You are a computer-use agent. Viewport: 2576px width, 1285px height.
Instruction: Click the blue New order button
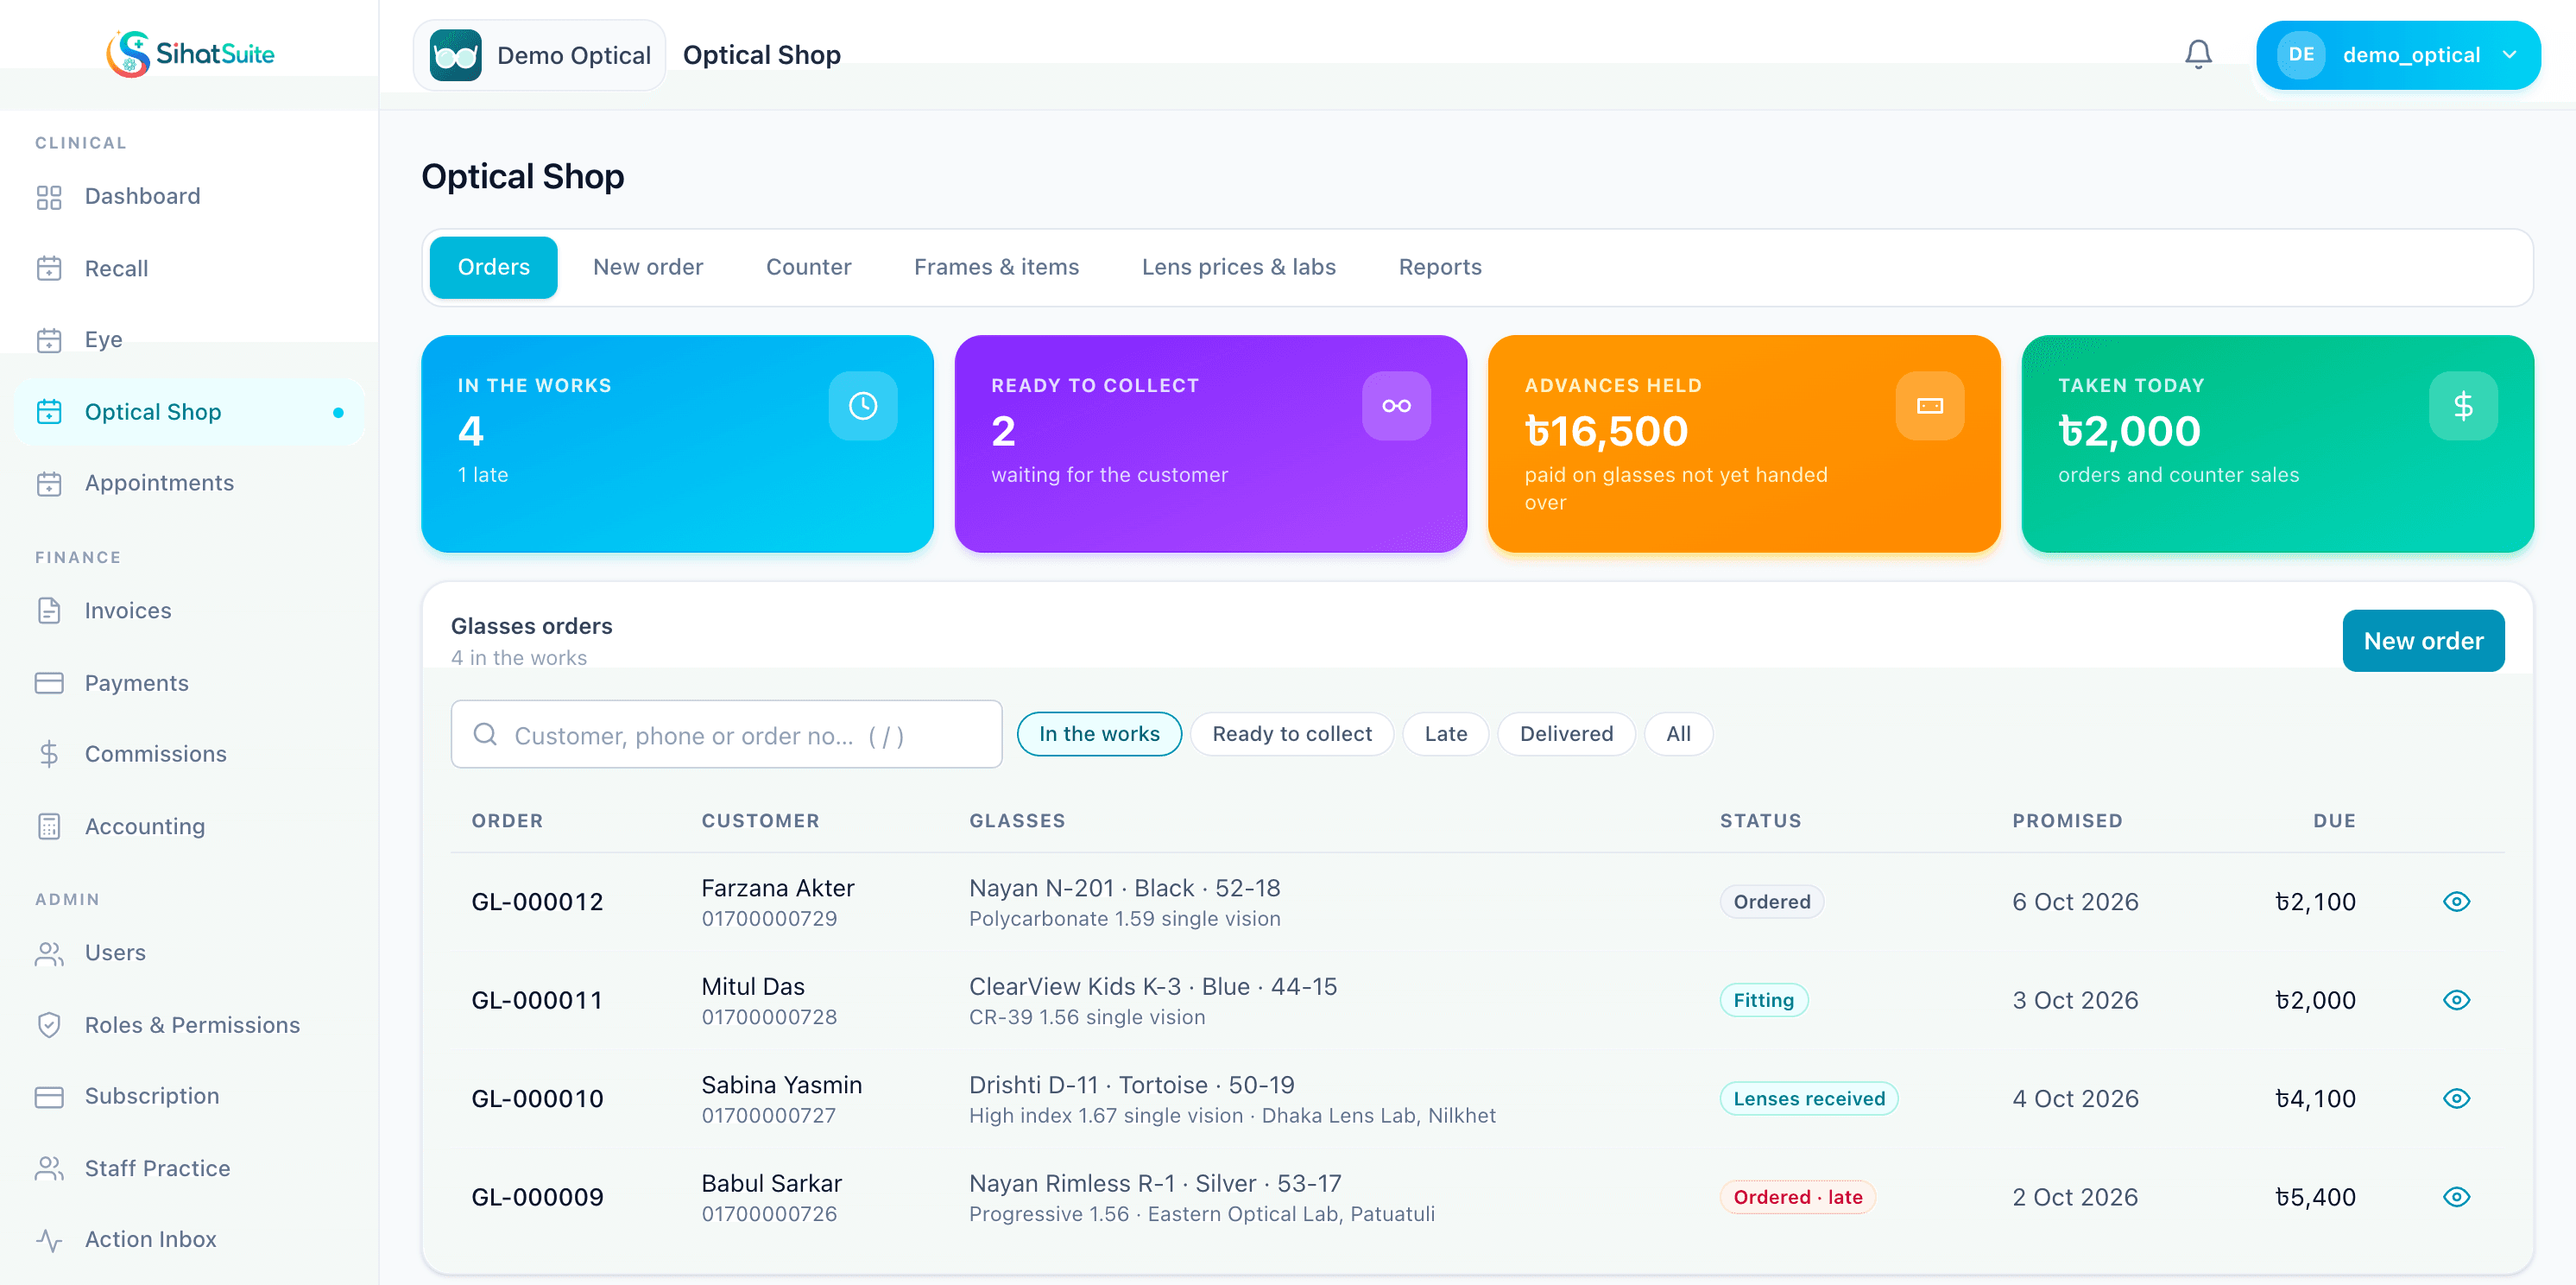2423,641
